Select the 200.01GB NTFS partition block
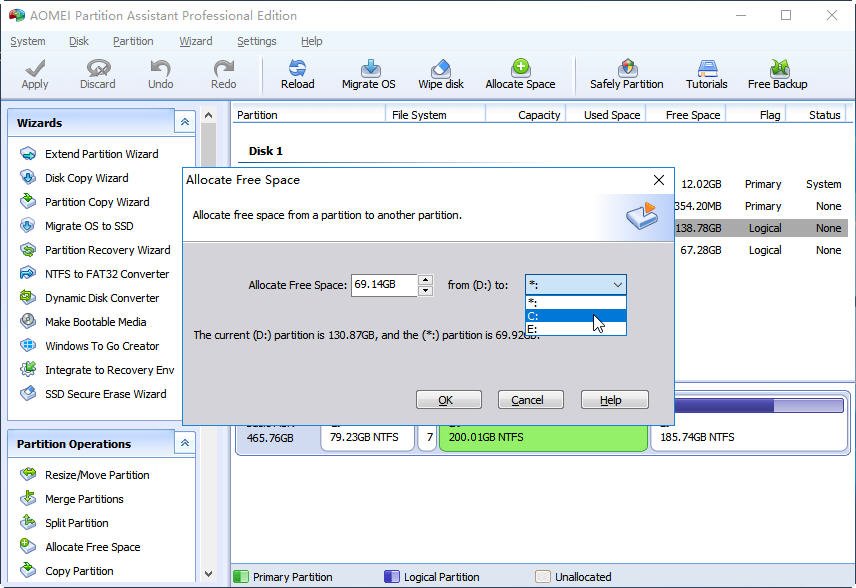856x588 pixels. pyautogui.click(x=543, y=437)
